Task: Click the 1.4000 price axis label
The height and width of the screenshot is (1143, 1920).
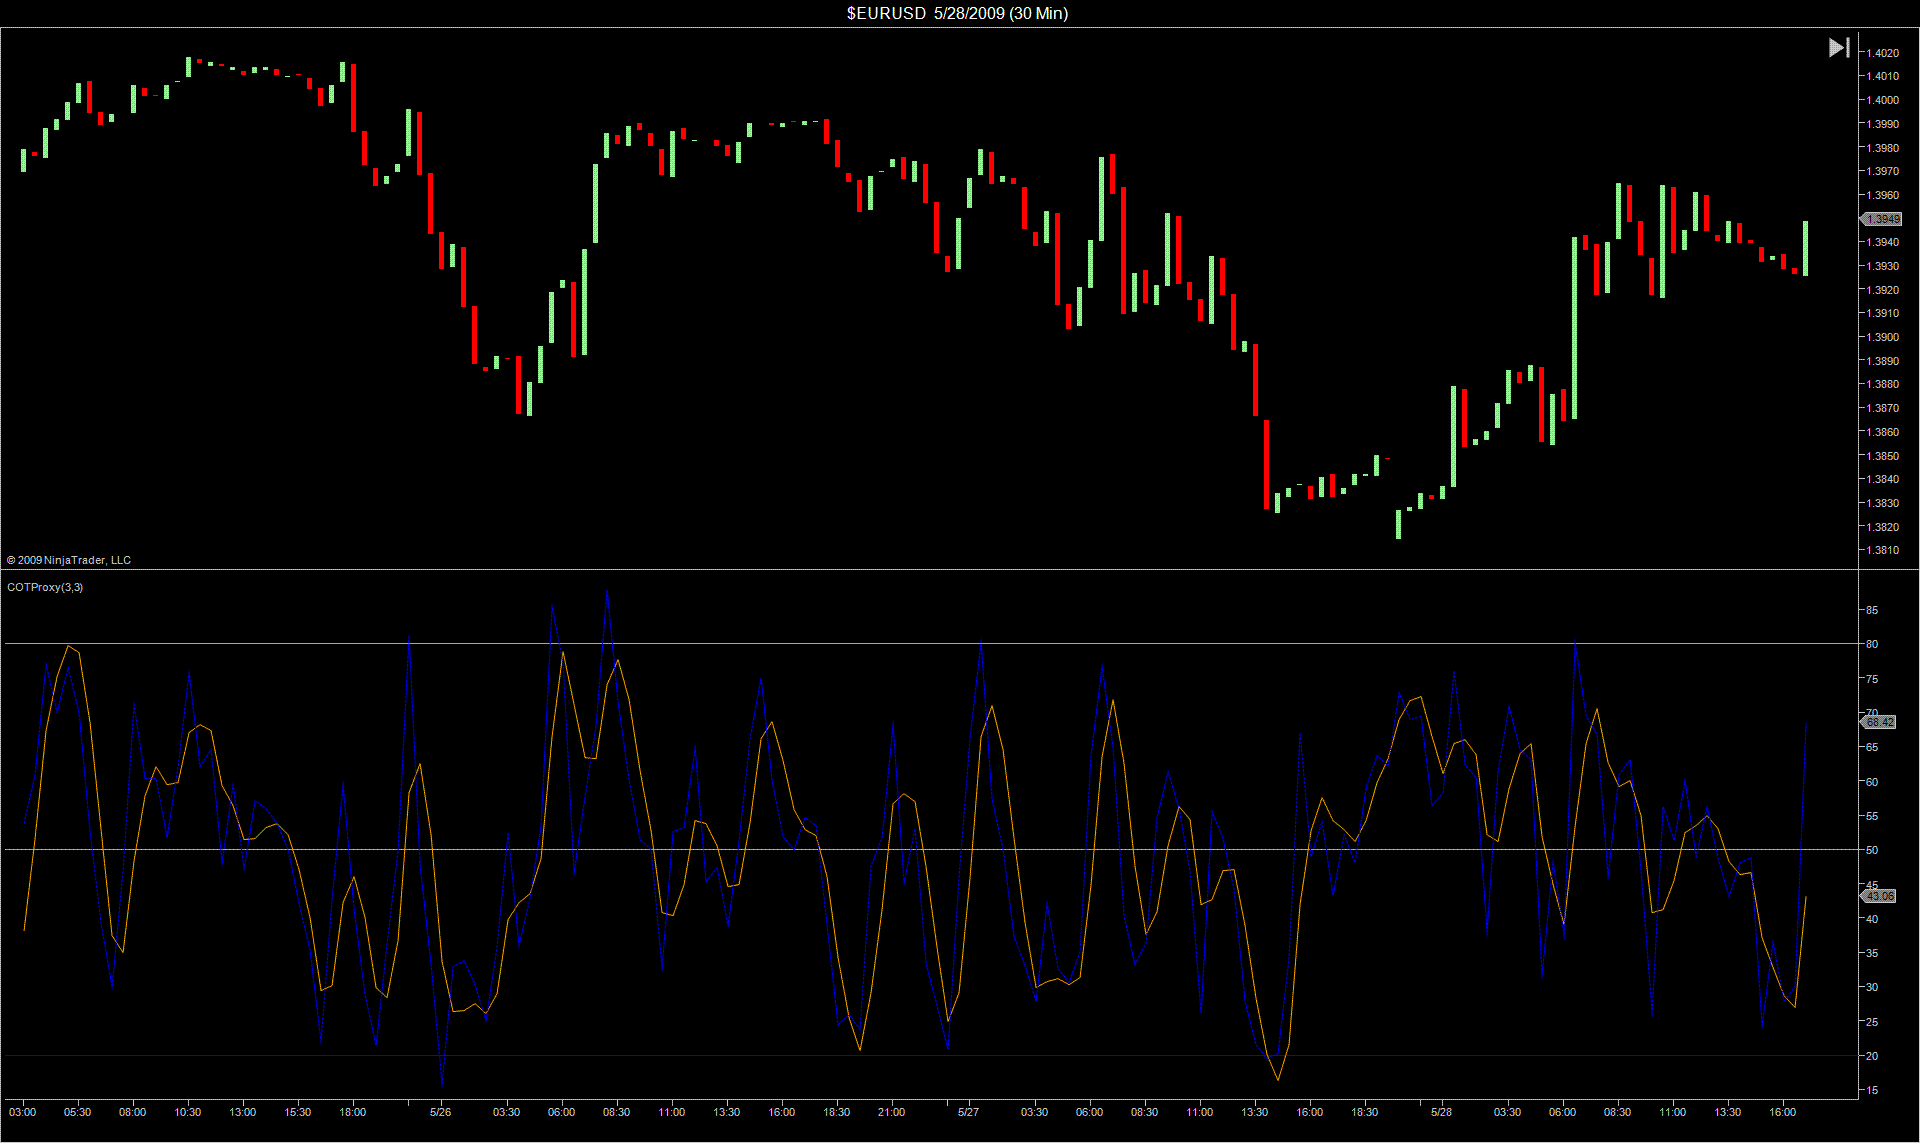Action: (1883, 100)
